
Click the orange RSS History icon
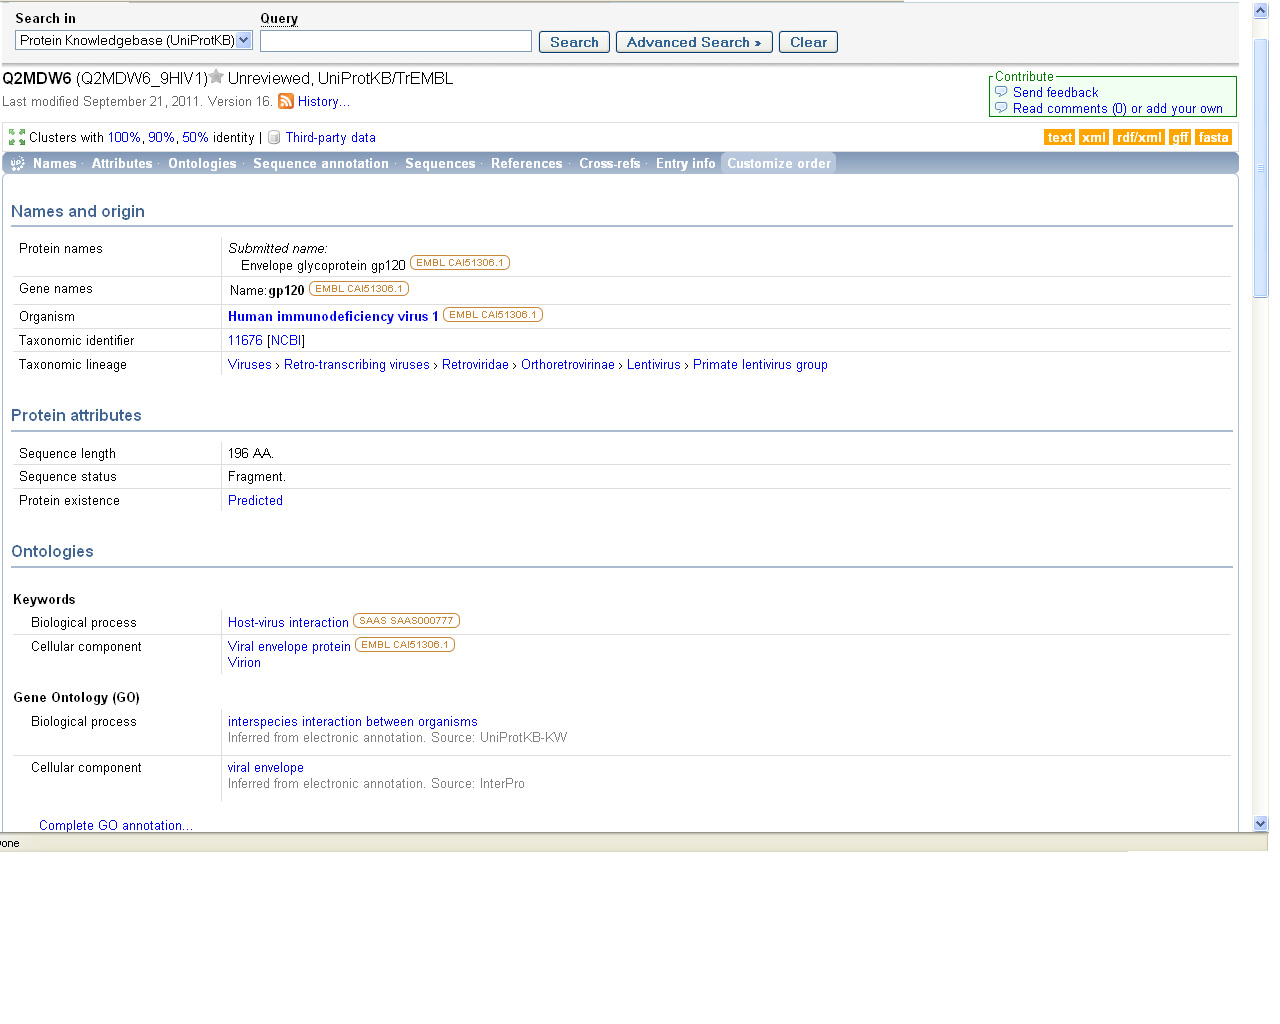286,101
